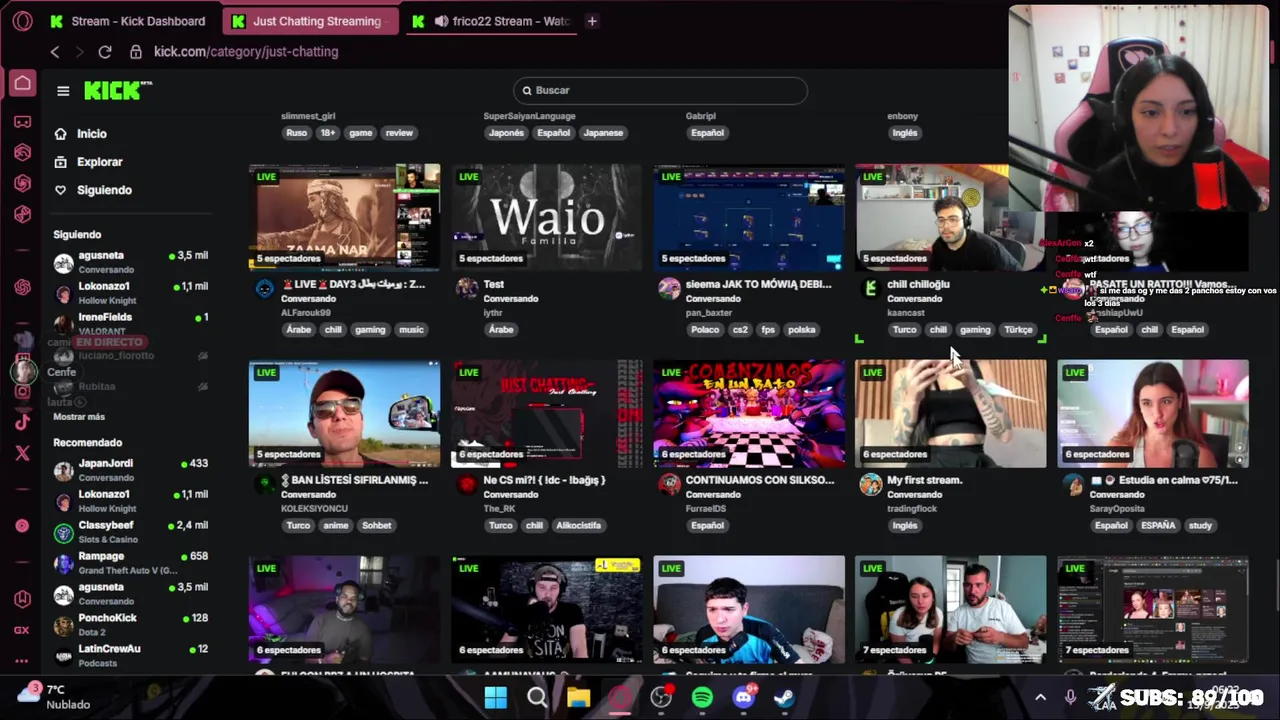
Task: Focus the Buscar search field
Action: 661,90
